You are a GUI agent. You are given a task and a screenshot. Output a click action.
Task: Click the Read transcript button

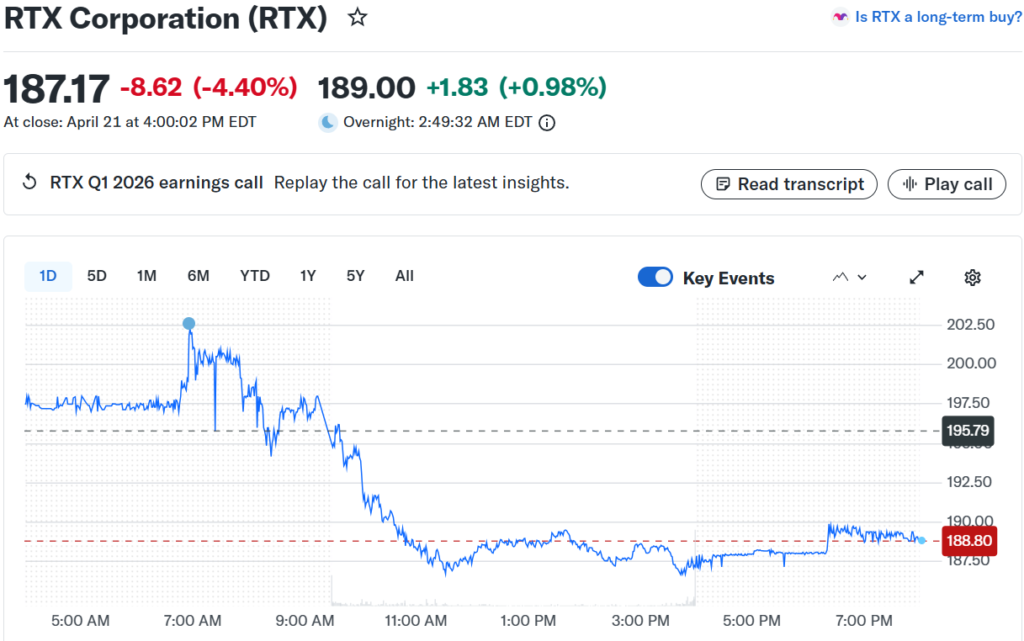(x=789, y=184)
